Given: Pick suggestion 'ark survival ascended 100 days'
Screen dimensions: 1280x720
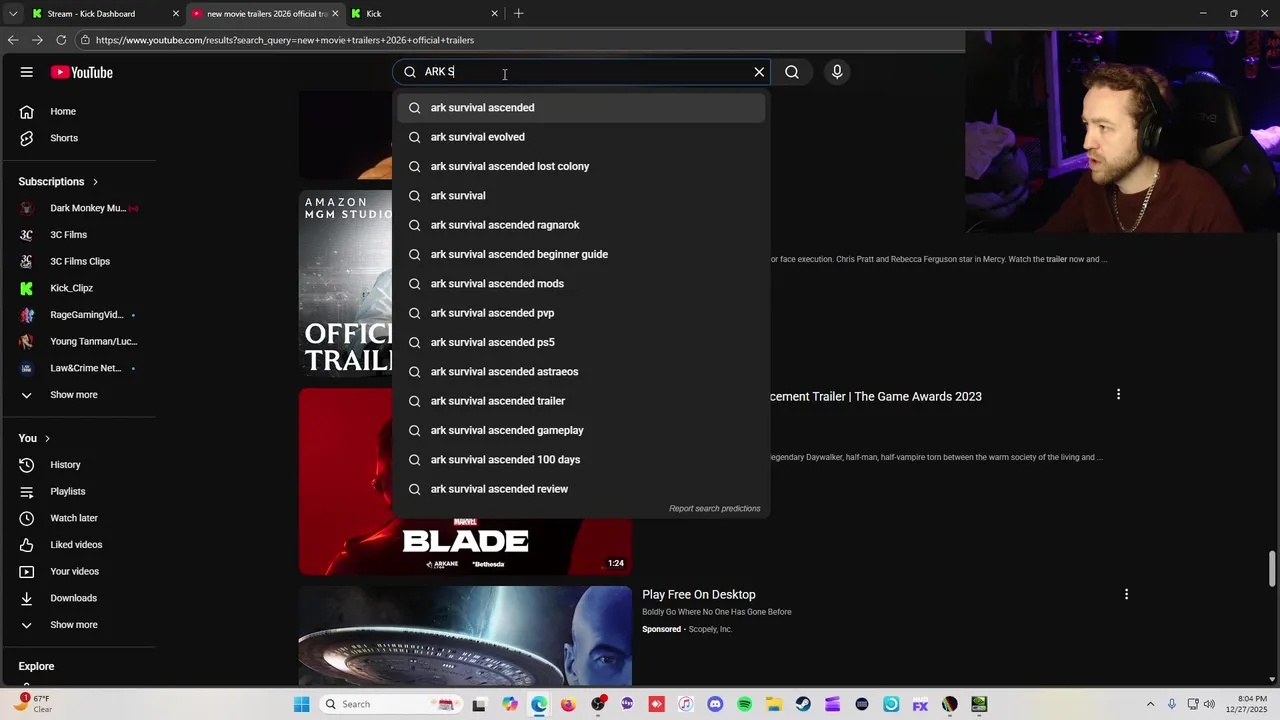Looking at the screenshot, I should [x=581, y=460].
